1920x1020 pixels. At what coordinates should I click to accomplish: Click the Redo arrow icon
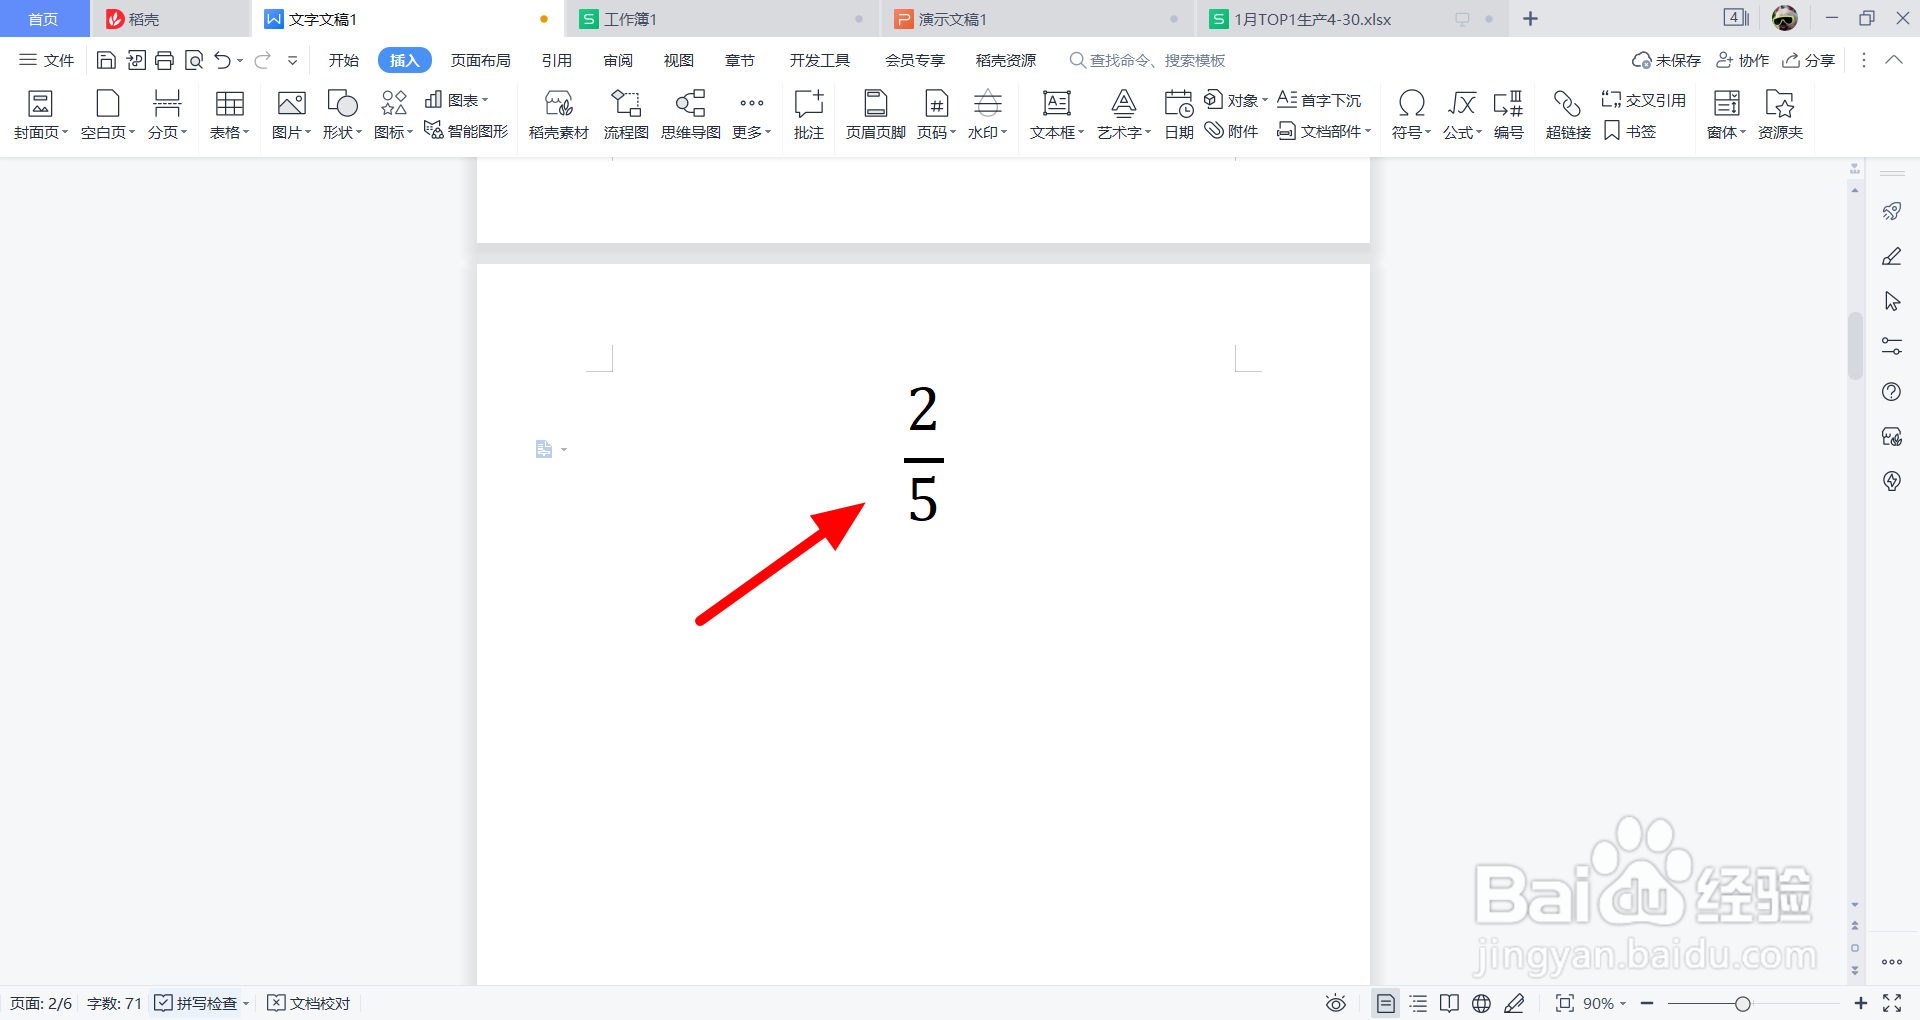pyautogui.click(x=262, y=60)
